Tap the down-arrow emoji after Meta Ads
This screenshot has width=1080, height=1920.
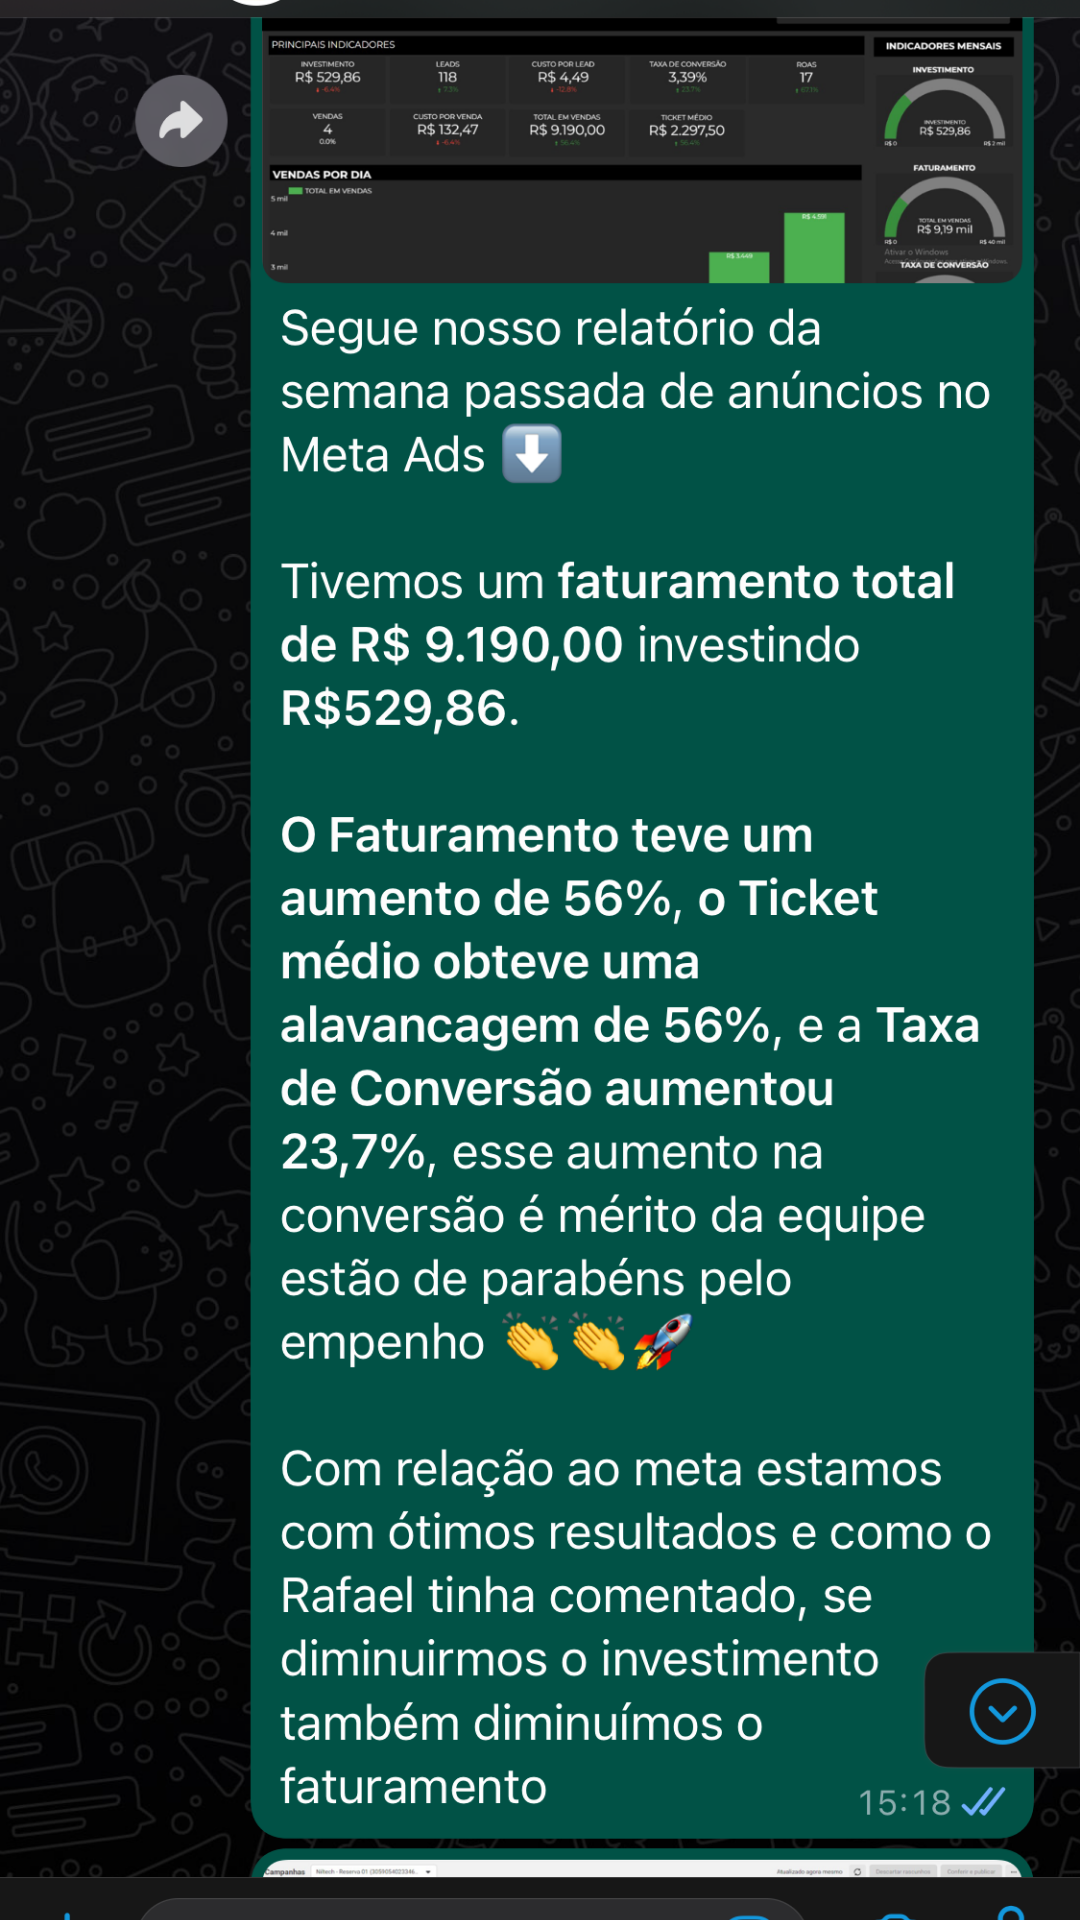[x=531, y=455]
